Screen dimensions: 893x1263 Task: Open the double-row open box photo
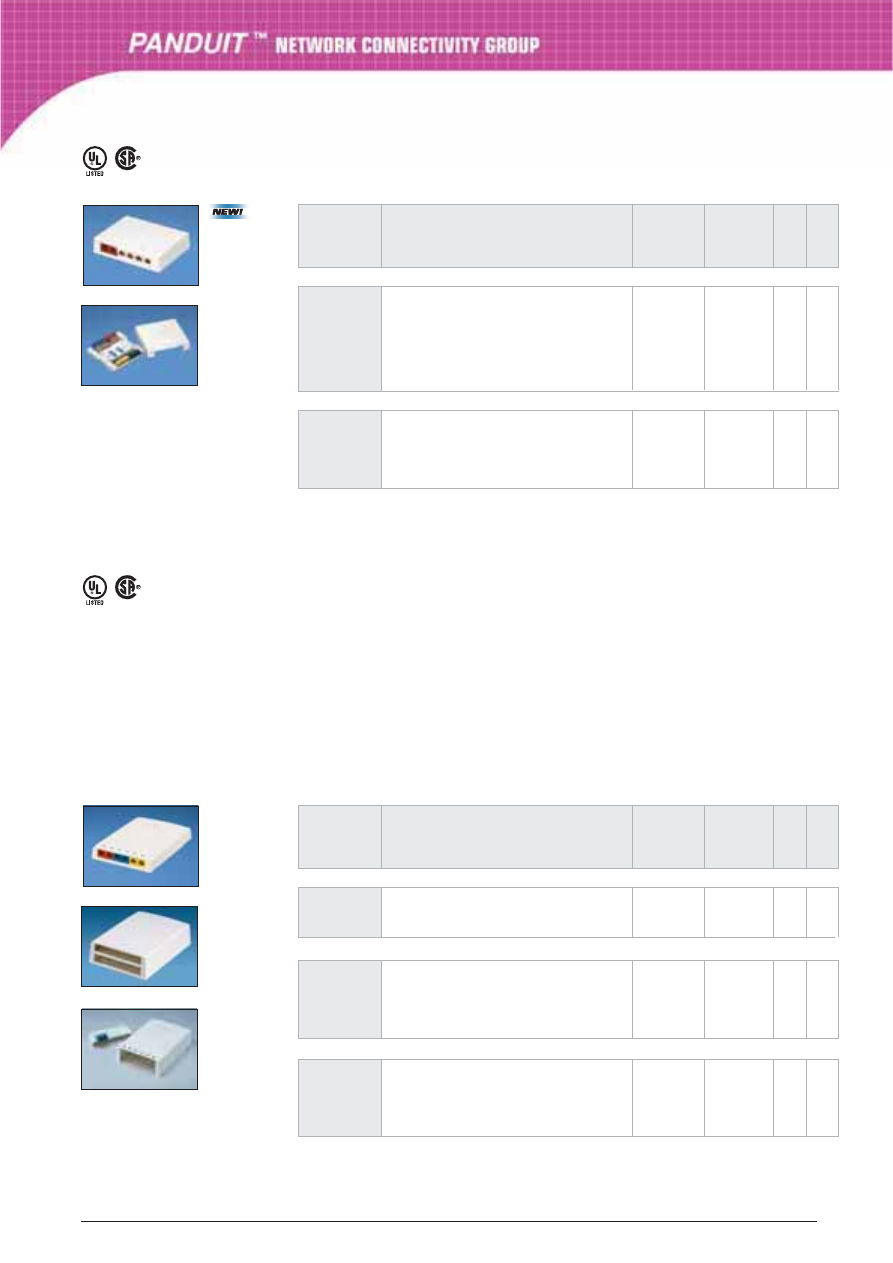pos(139,946)
